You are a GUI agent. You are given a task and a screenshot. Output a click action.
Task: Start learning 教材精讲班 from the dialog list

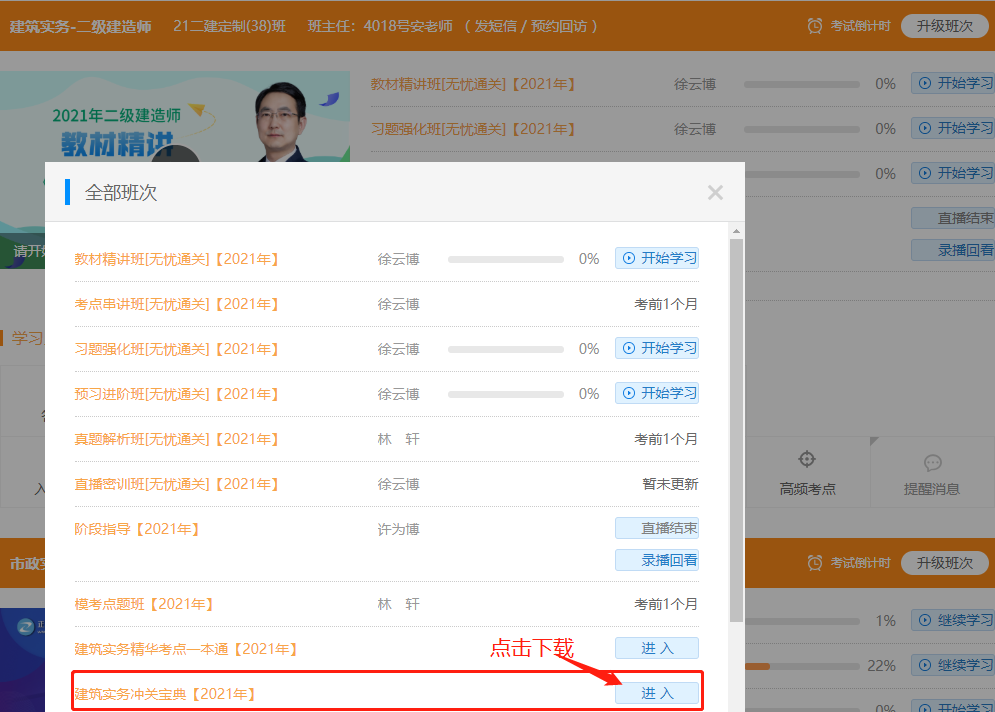[x=657, y=258]
